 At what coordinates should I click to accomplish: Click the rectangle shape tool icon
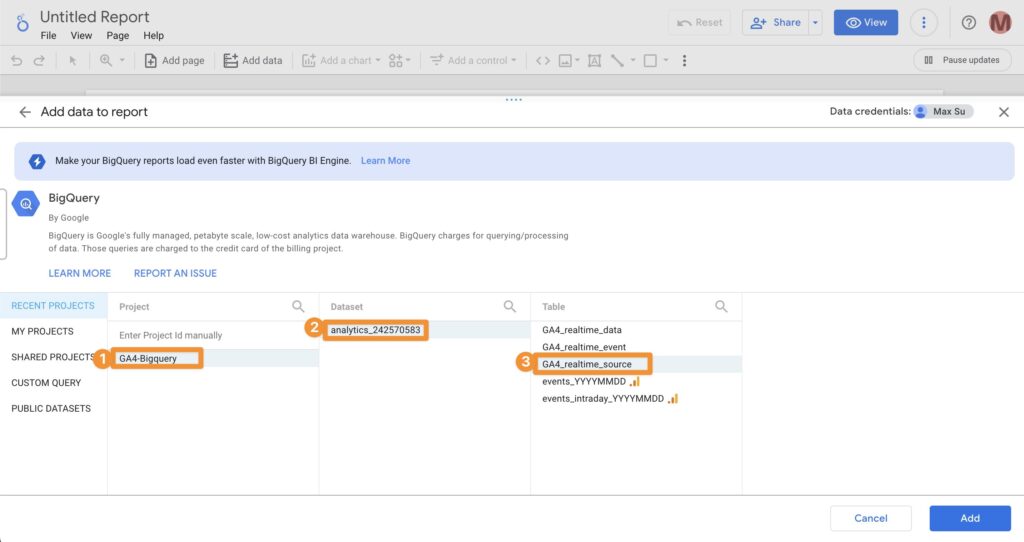(650, 61)
